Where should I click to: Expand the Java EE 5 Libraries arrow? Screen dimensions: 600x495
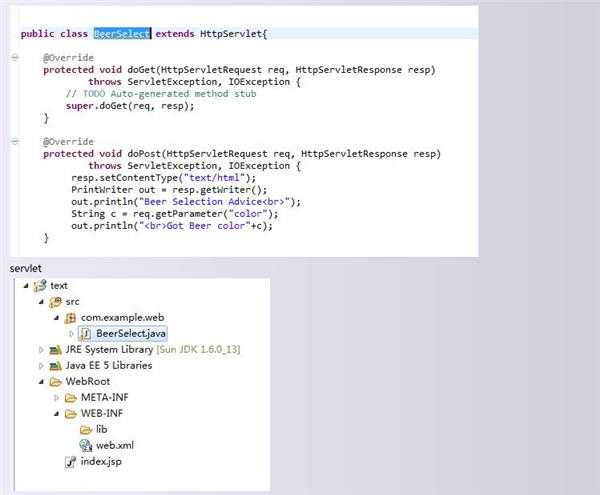coord(41,366)
